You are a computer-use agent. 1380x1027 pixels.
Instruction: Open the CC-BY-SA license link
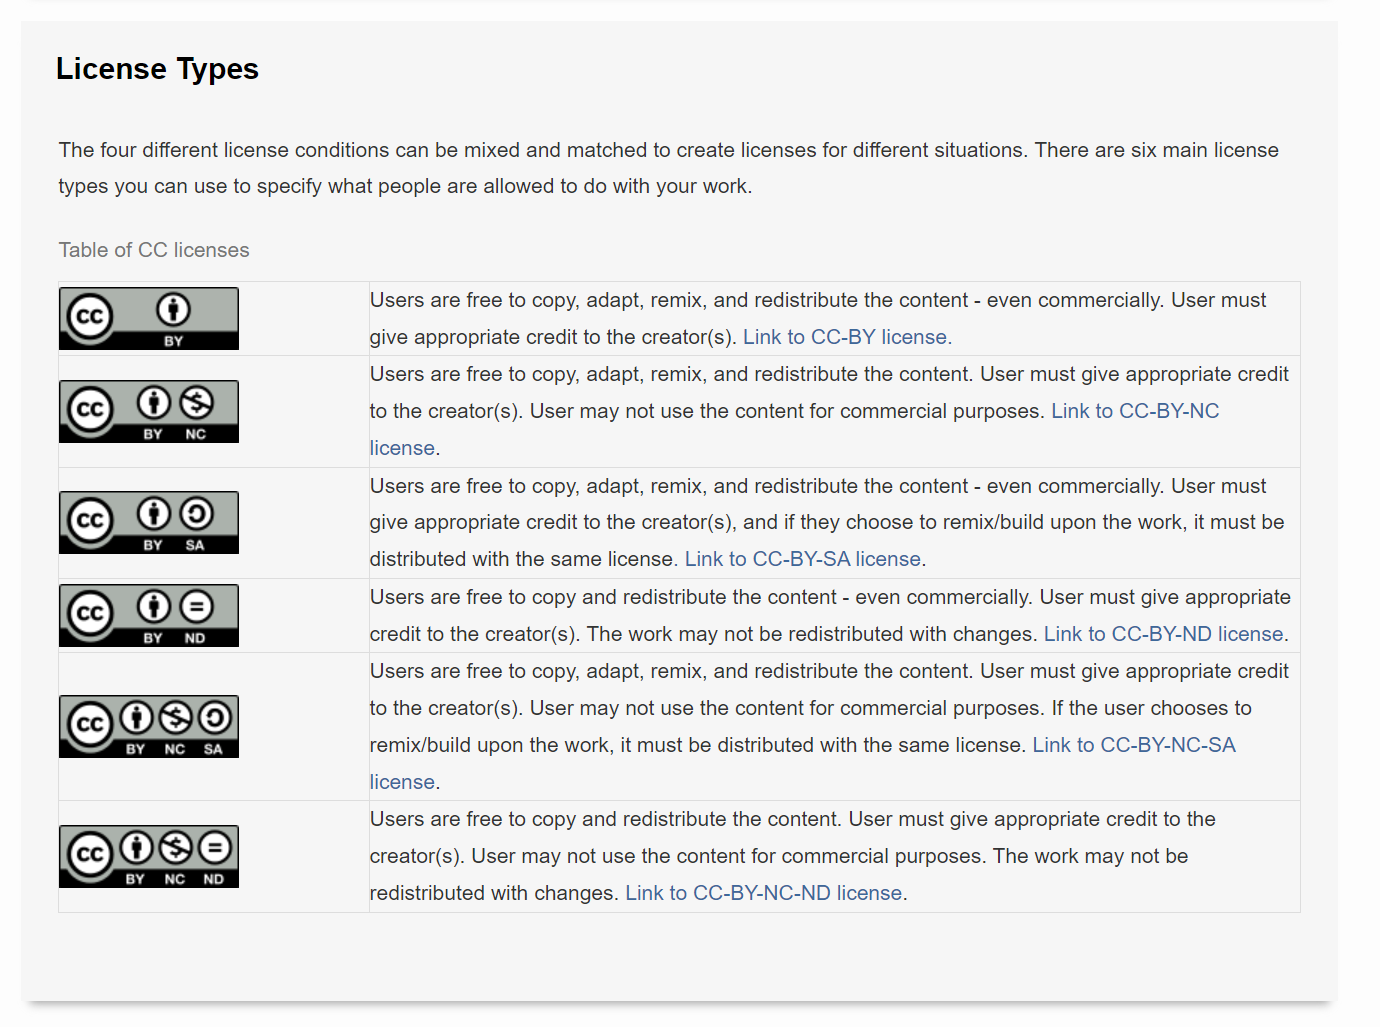[802, 559]
